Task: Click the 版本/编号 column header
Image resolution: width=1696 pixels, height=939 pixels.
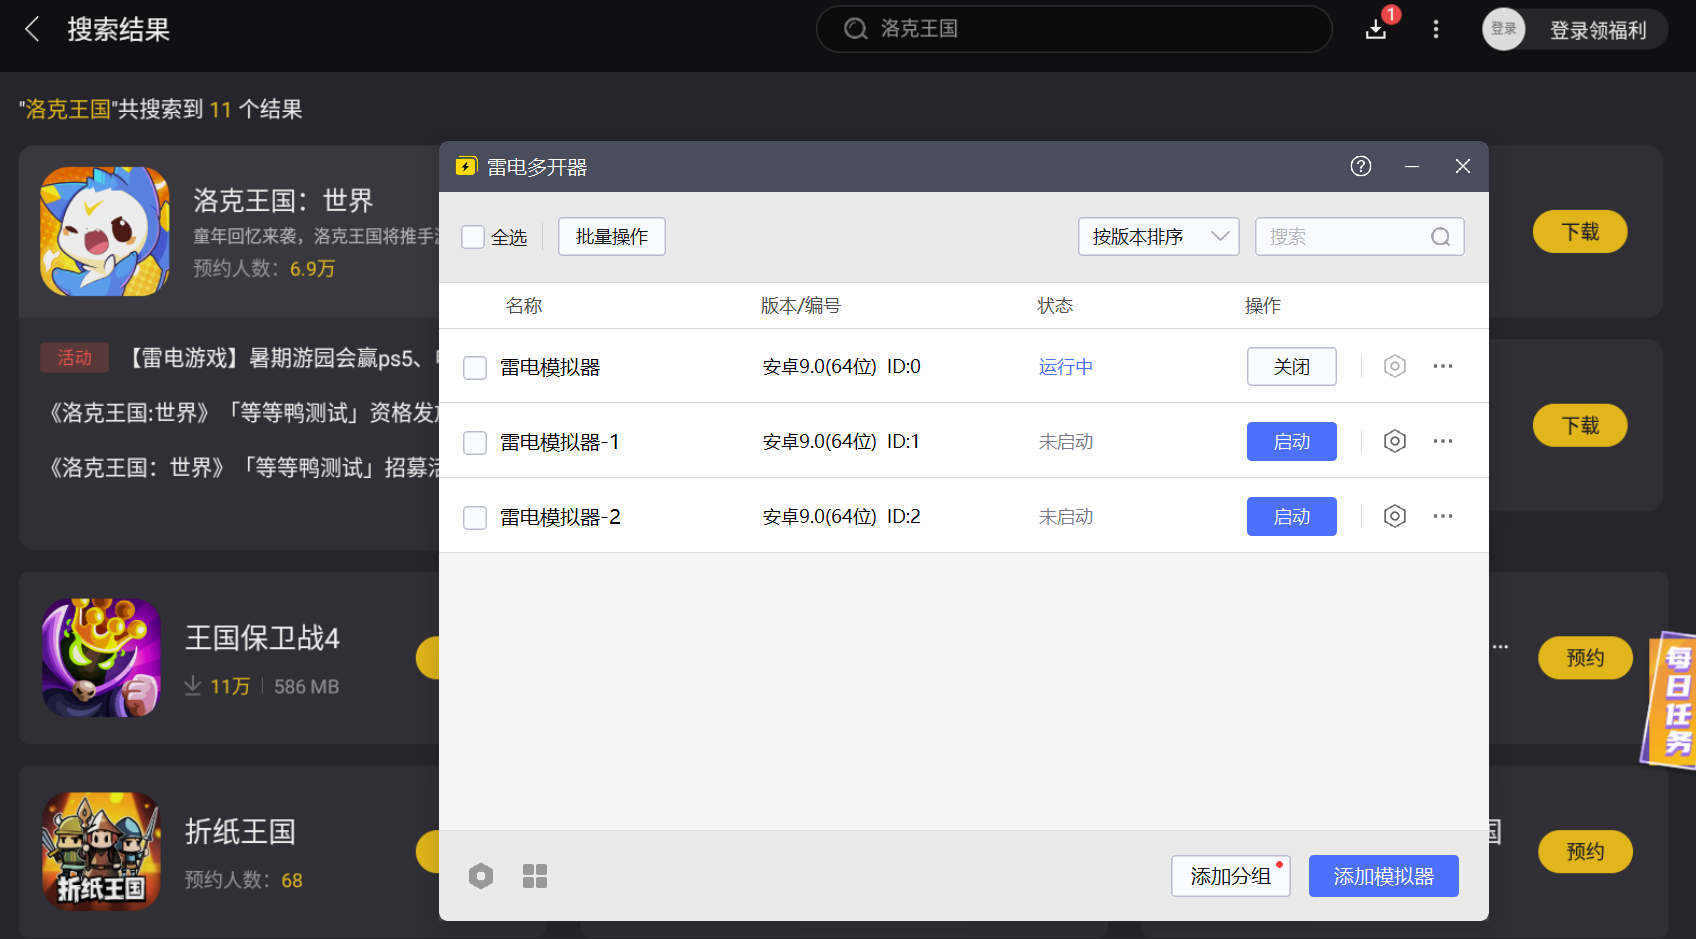Action: pyautogui.click(x=801, y=306)
